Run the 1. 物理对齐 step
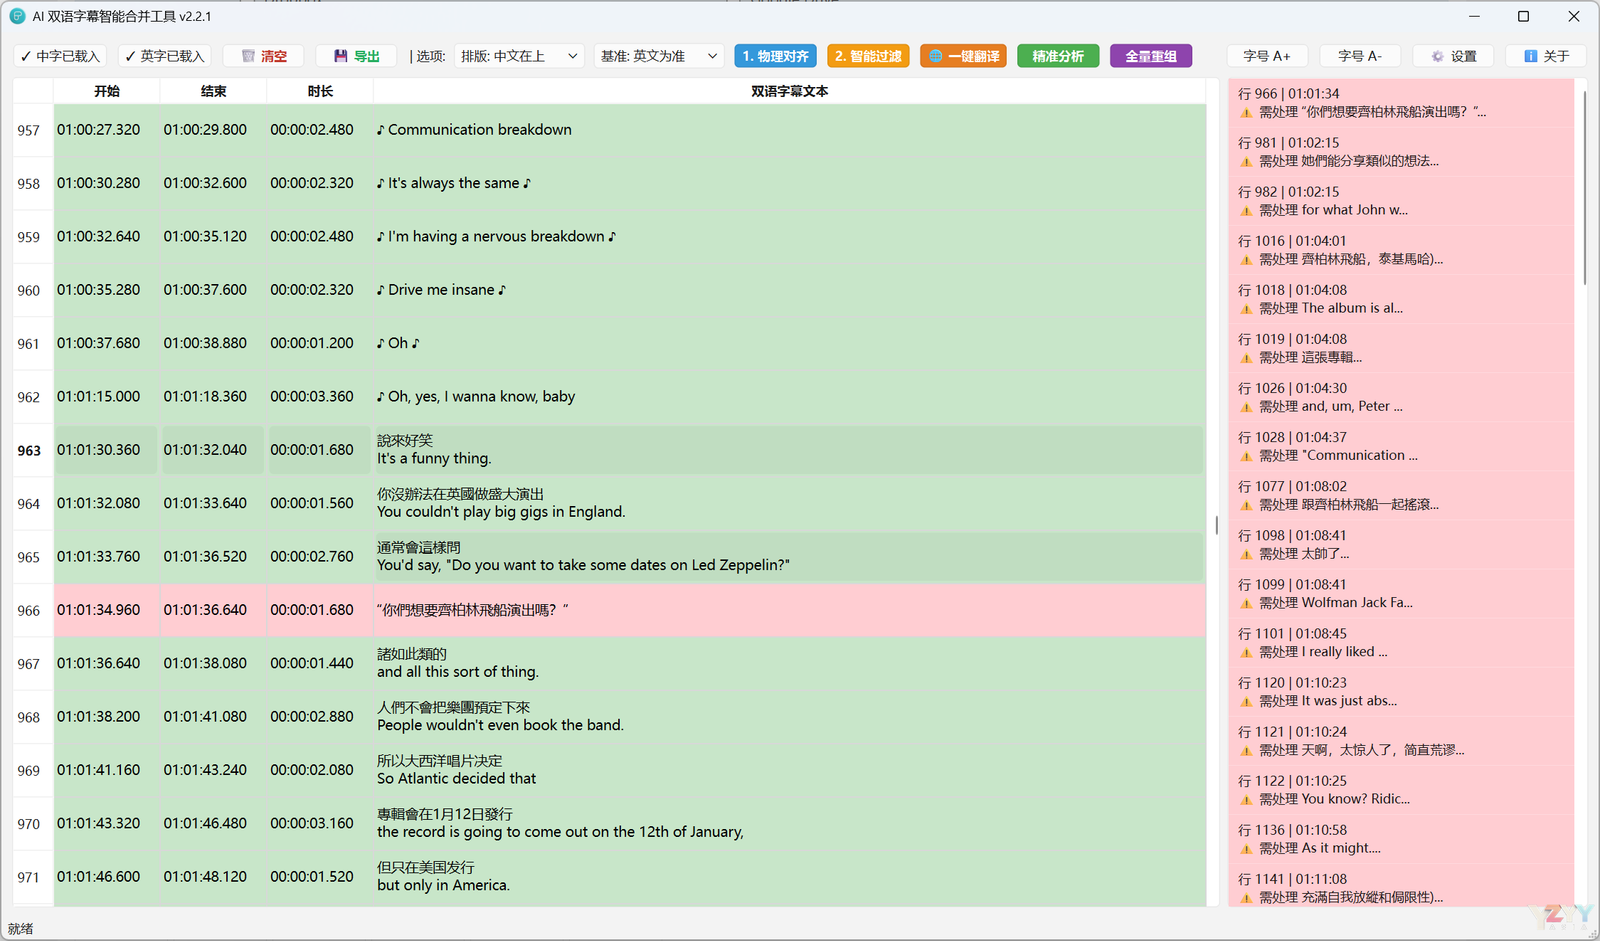Viewport: 1600px width, 941px height. coord(775,56)
